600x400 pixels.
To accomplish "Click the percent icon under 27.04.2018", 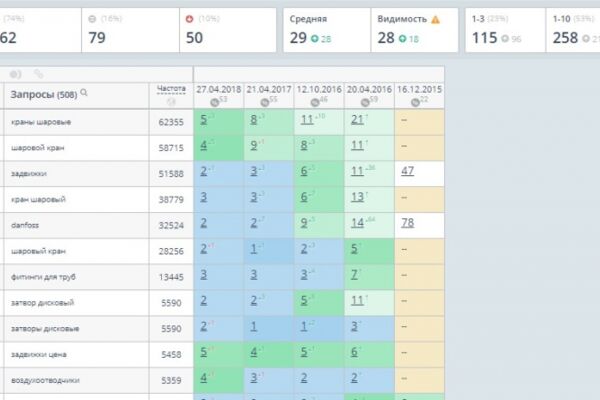I will tap(214, 102).
